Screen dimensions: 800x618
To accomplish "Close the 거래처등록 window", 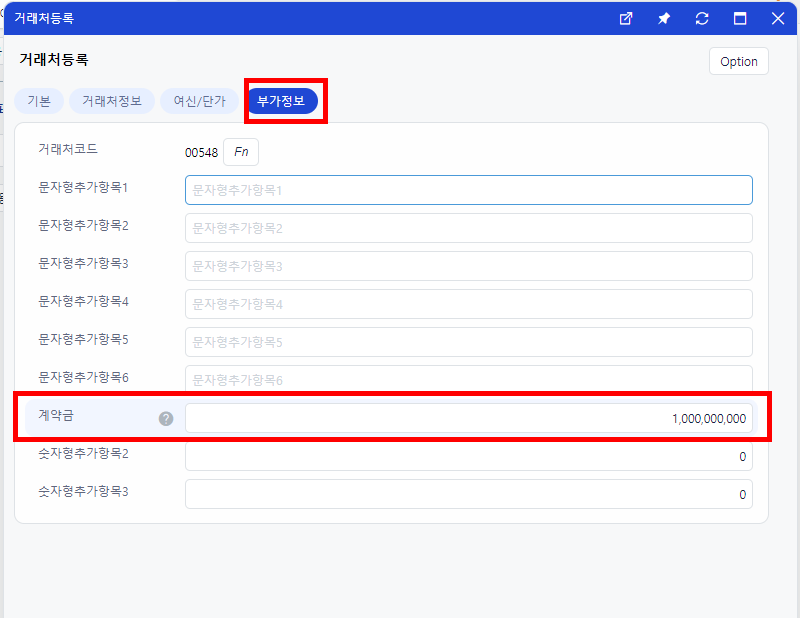I will point(778,19).
